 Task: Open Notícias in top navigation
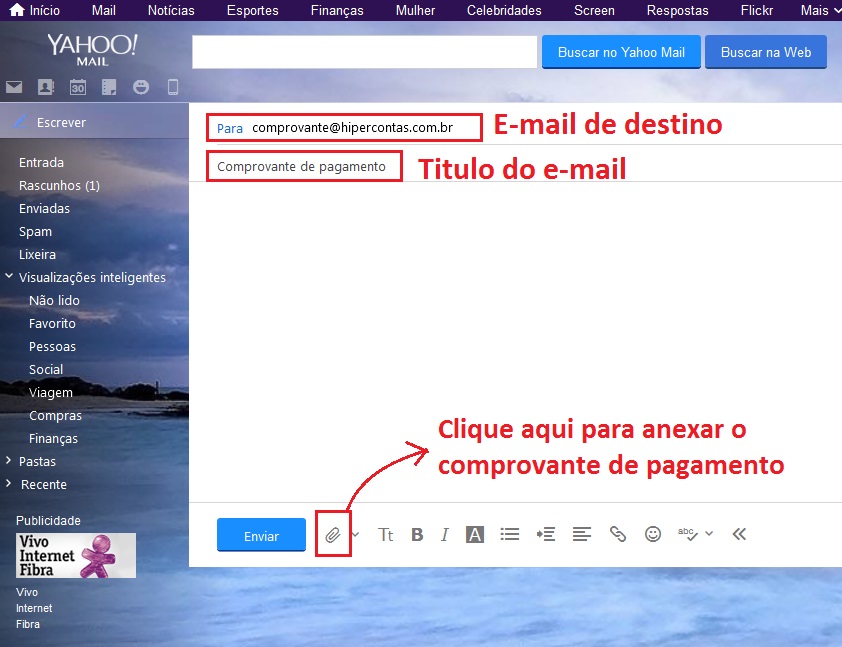(x=171, y=10)
